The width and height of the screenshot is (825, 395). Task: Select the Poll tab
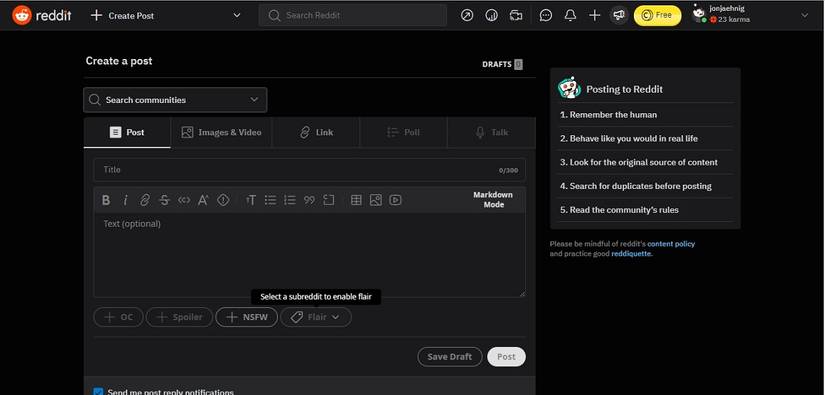pos(403,133)
